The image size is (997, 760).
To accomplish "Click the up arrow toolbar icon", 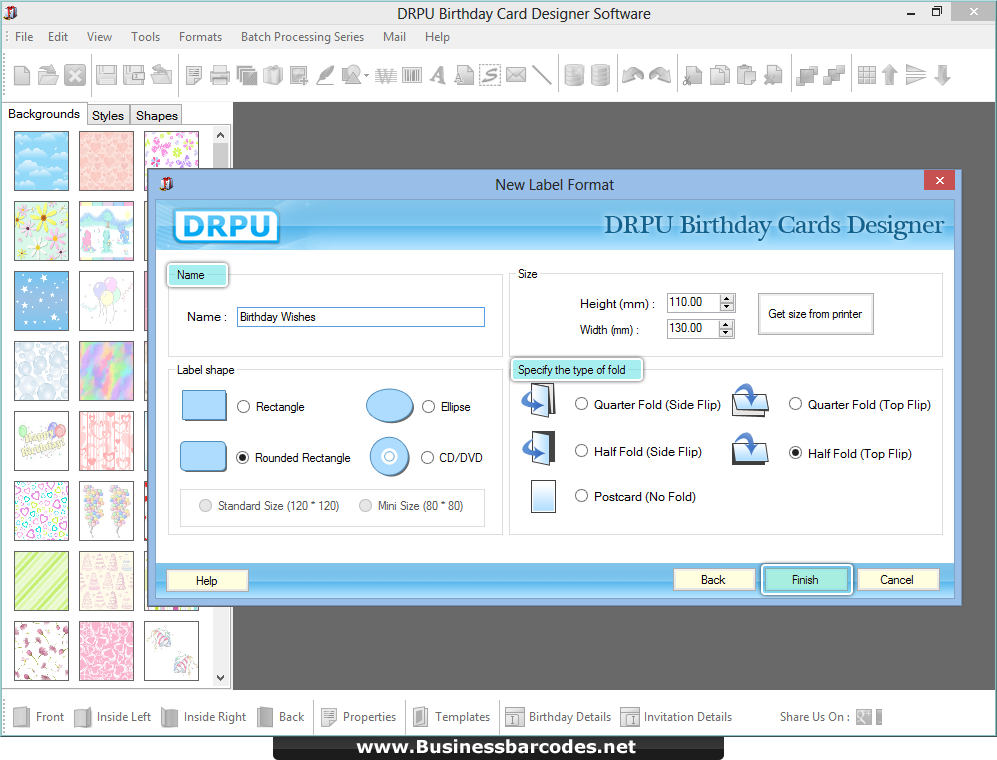I will [890, 76].
